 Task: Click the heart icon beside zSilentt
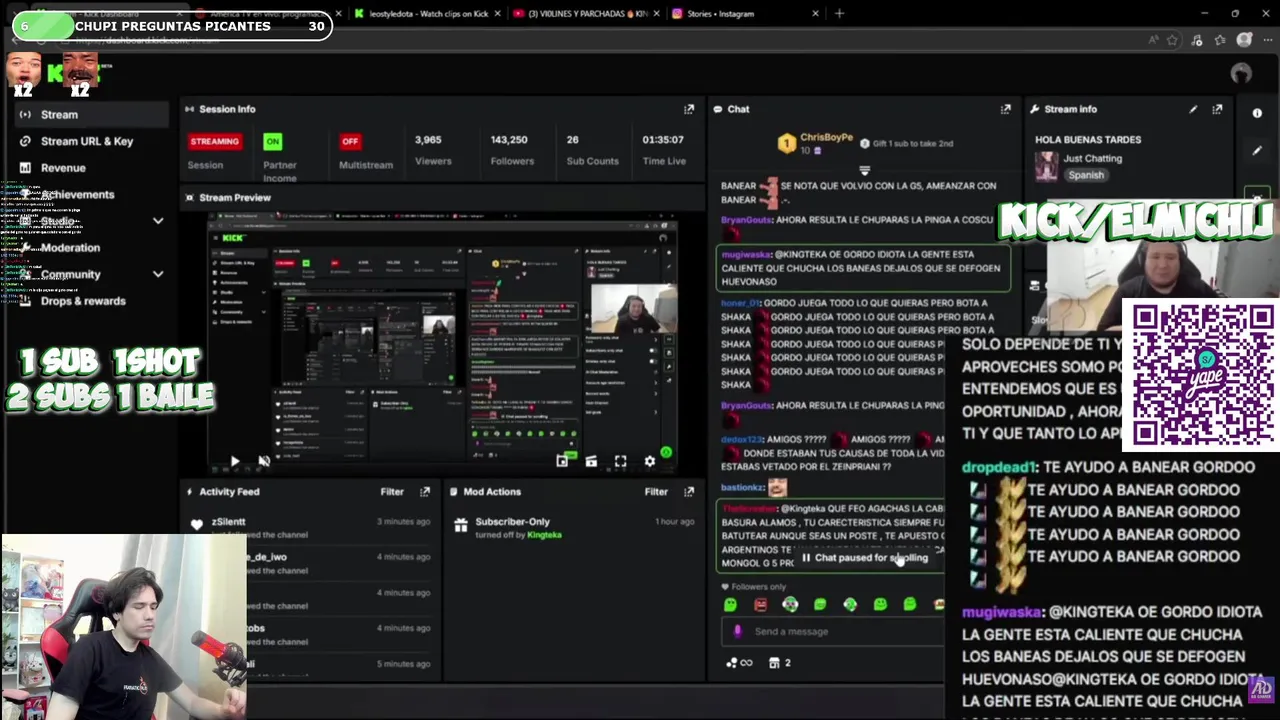point(197,524)
